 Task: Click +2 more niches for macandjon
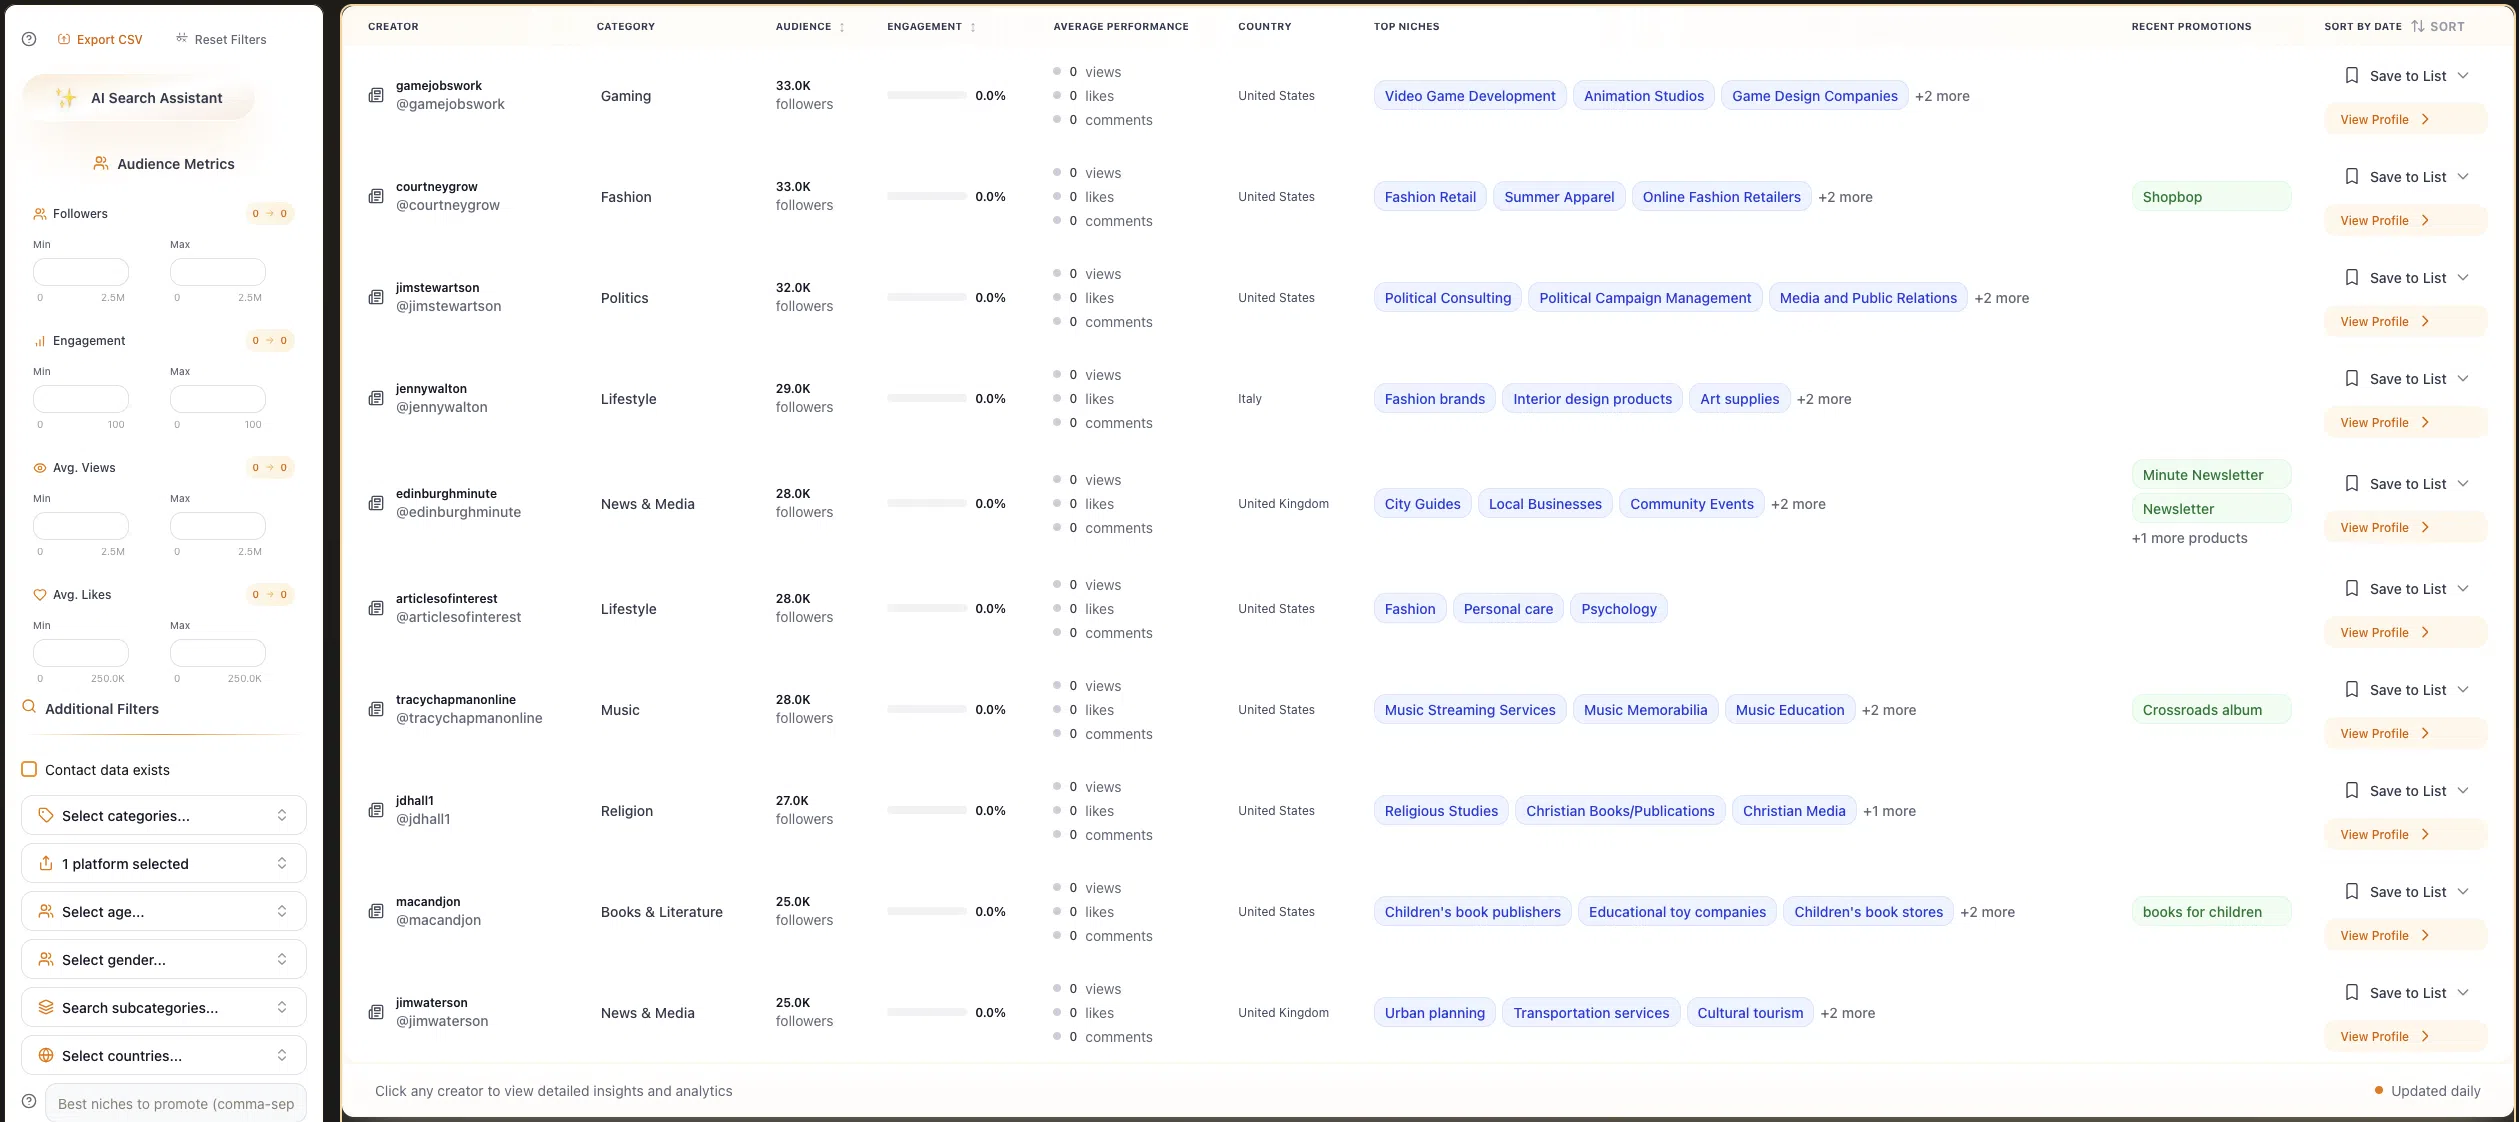click(x=1988, y=911)
